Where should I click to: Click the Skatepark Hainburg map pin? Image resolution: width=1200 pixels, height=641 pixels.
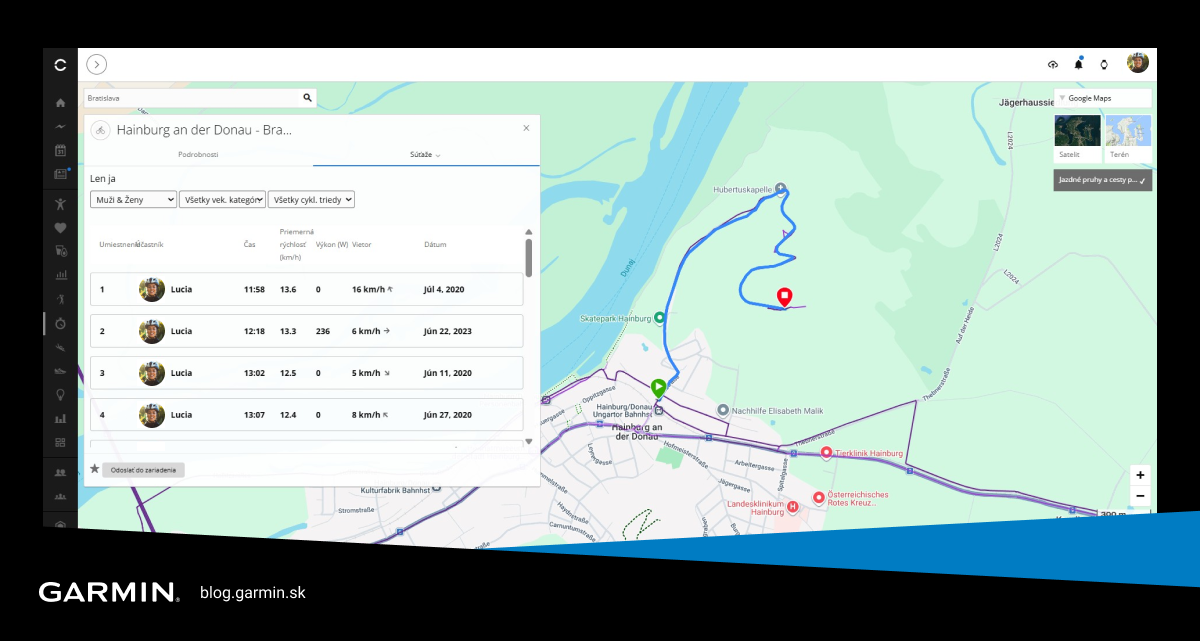click(660, 318)
